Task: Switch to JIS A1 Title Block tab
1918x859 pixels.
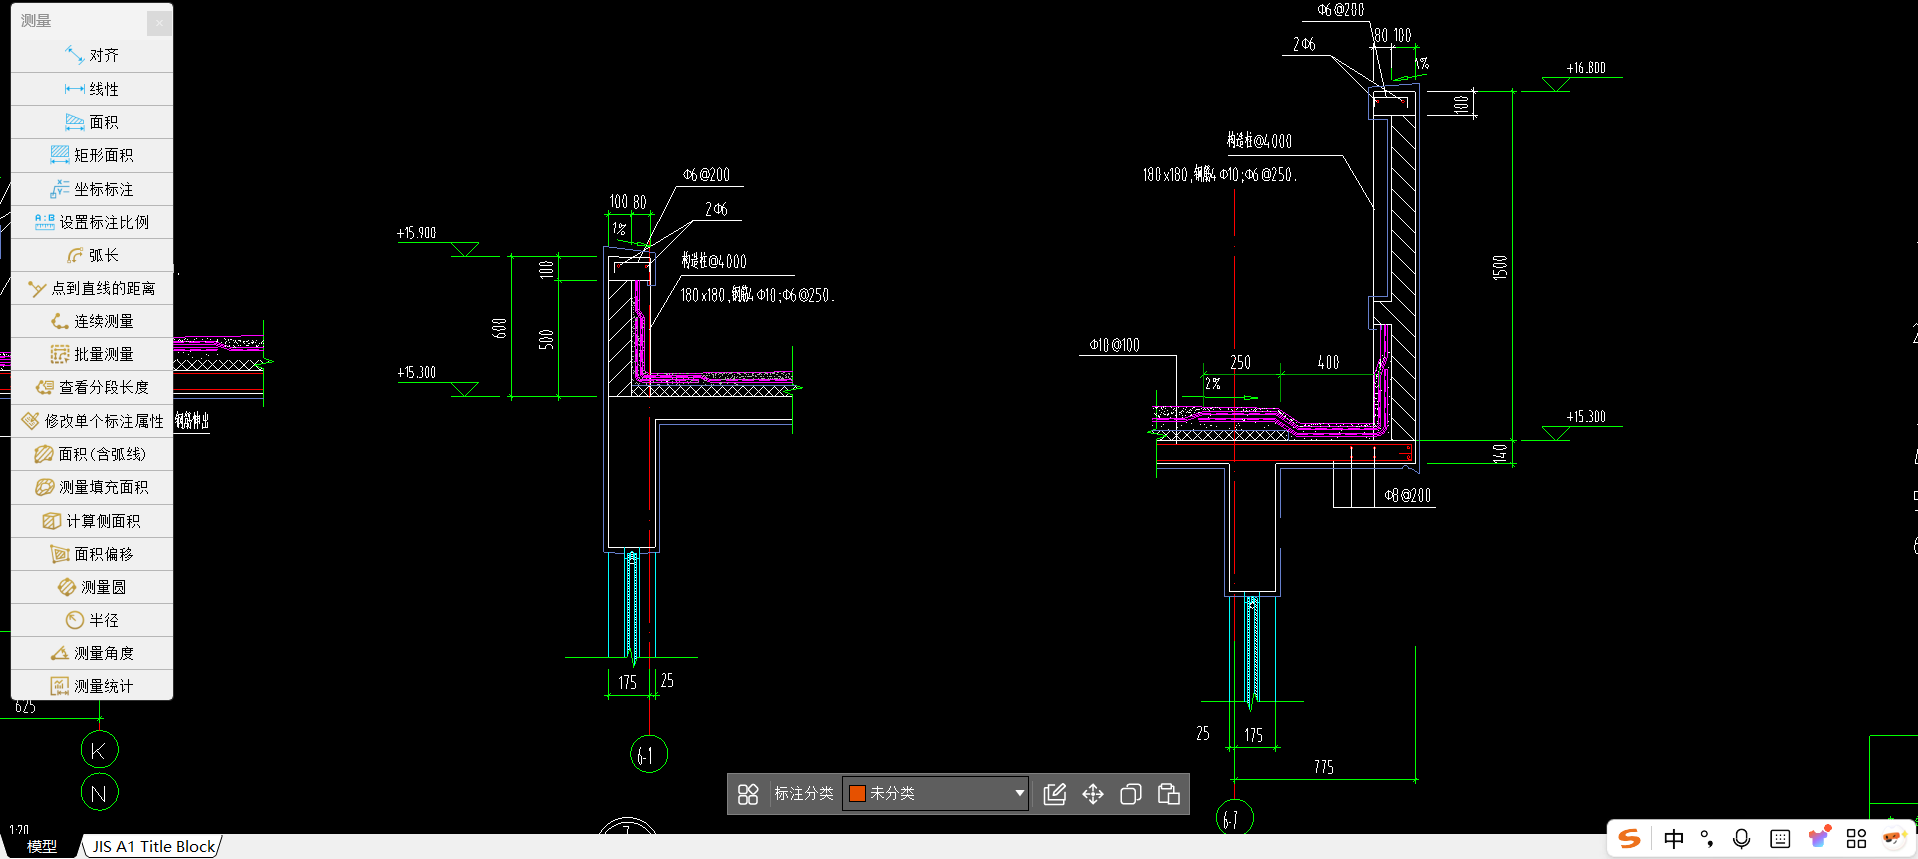Action: tap(154, 846)
